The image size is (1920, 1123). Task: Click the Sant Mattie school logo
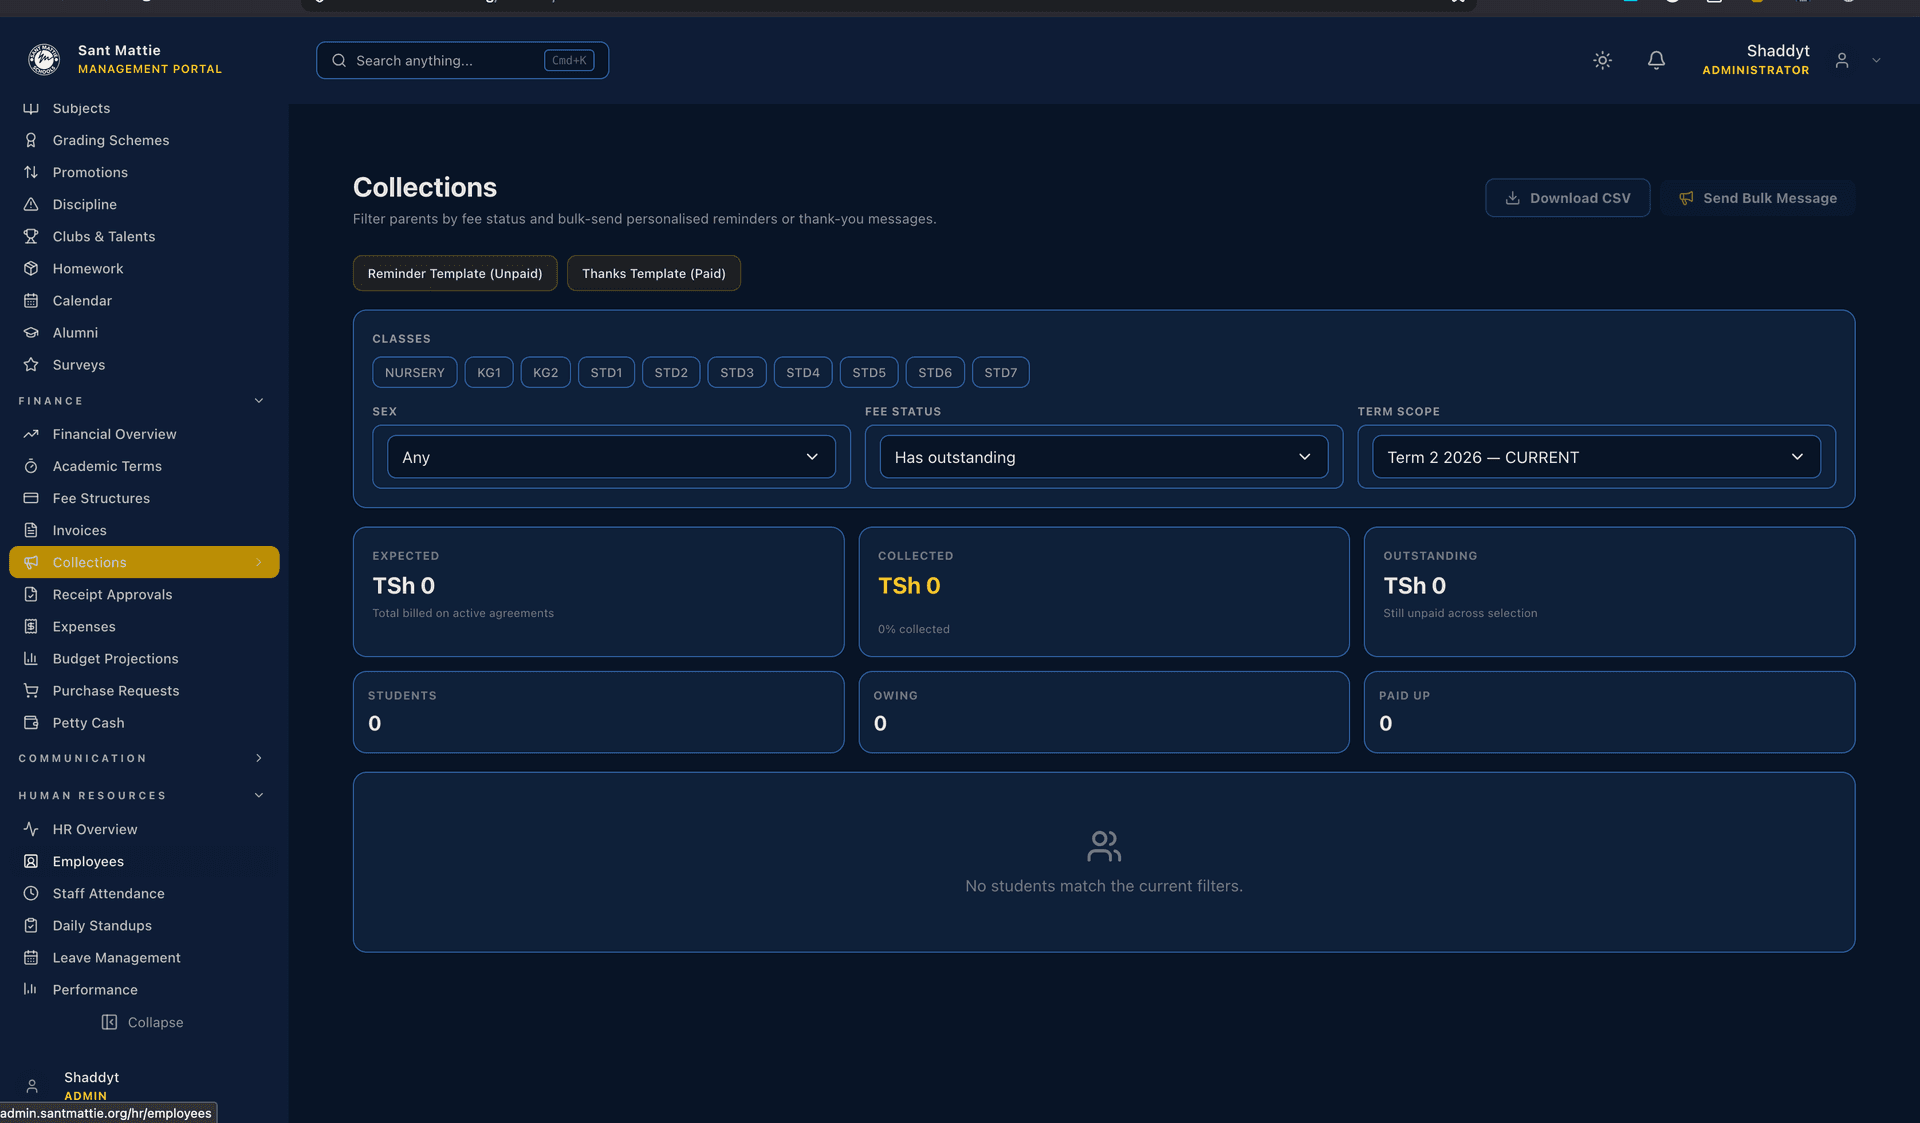click(43, 59)
